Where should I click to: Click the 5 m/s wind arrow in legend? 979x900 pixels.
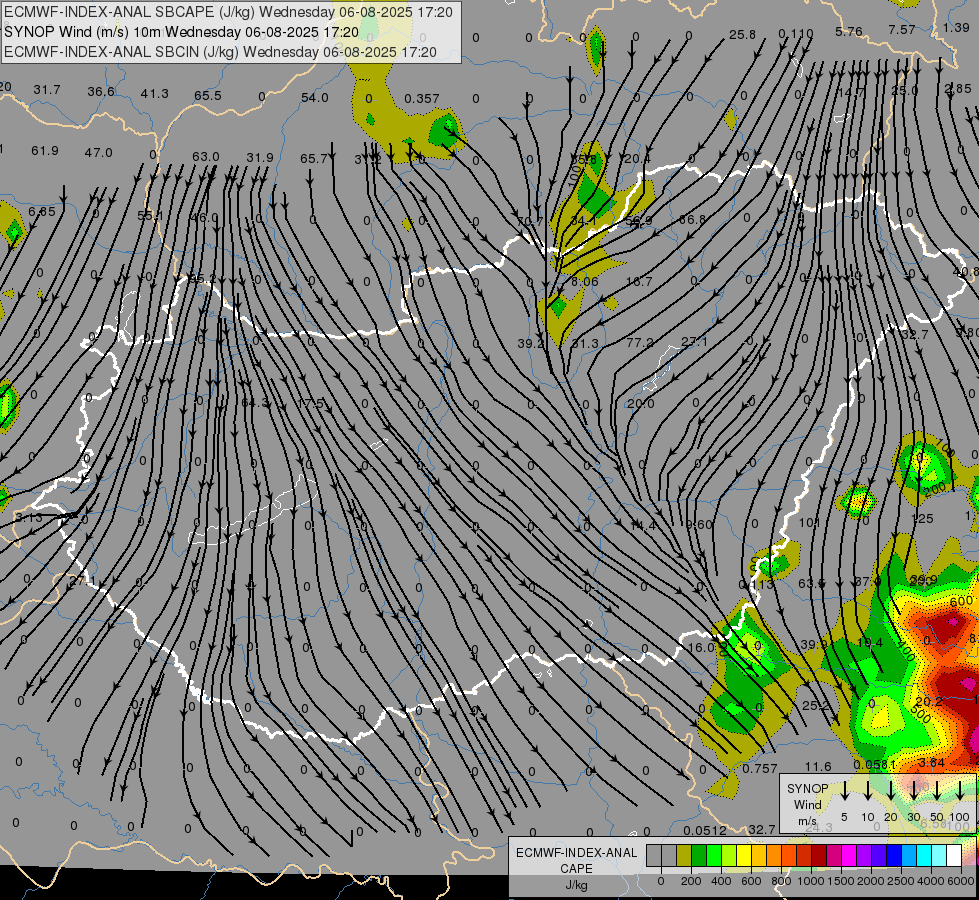coord(845,791)
